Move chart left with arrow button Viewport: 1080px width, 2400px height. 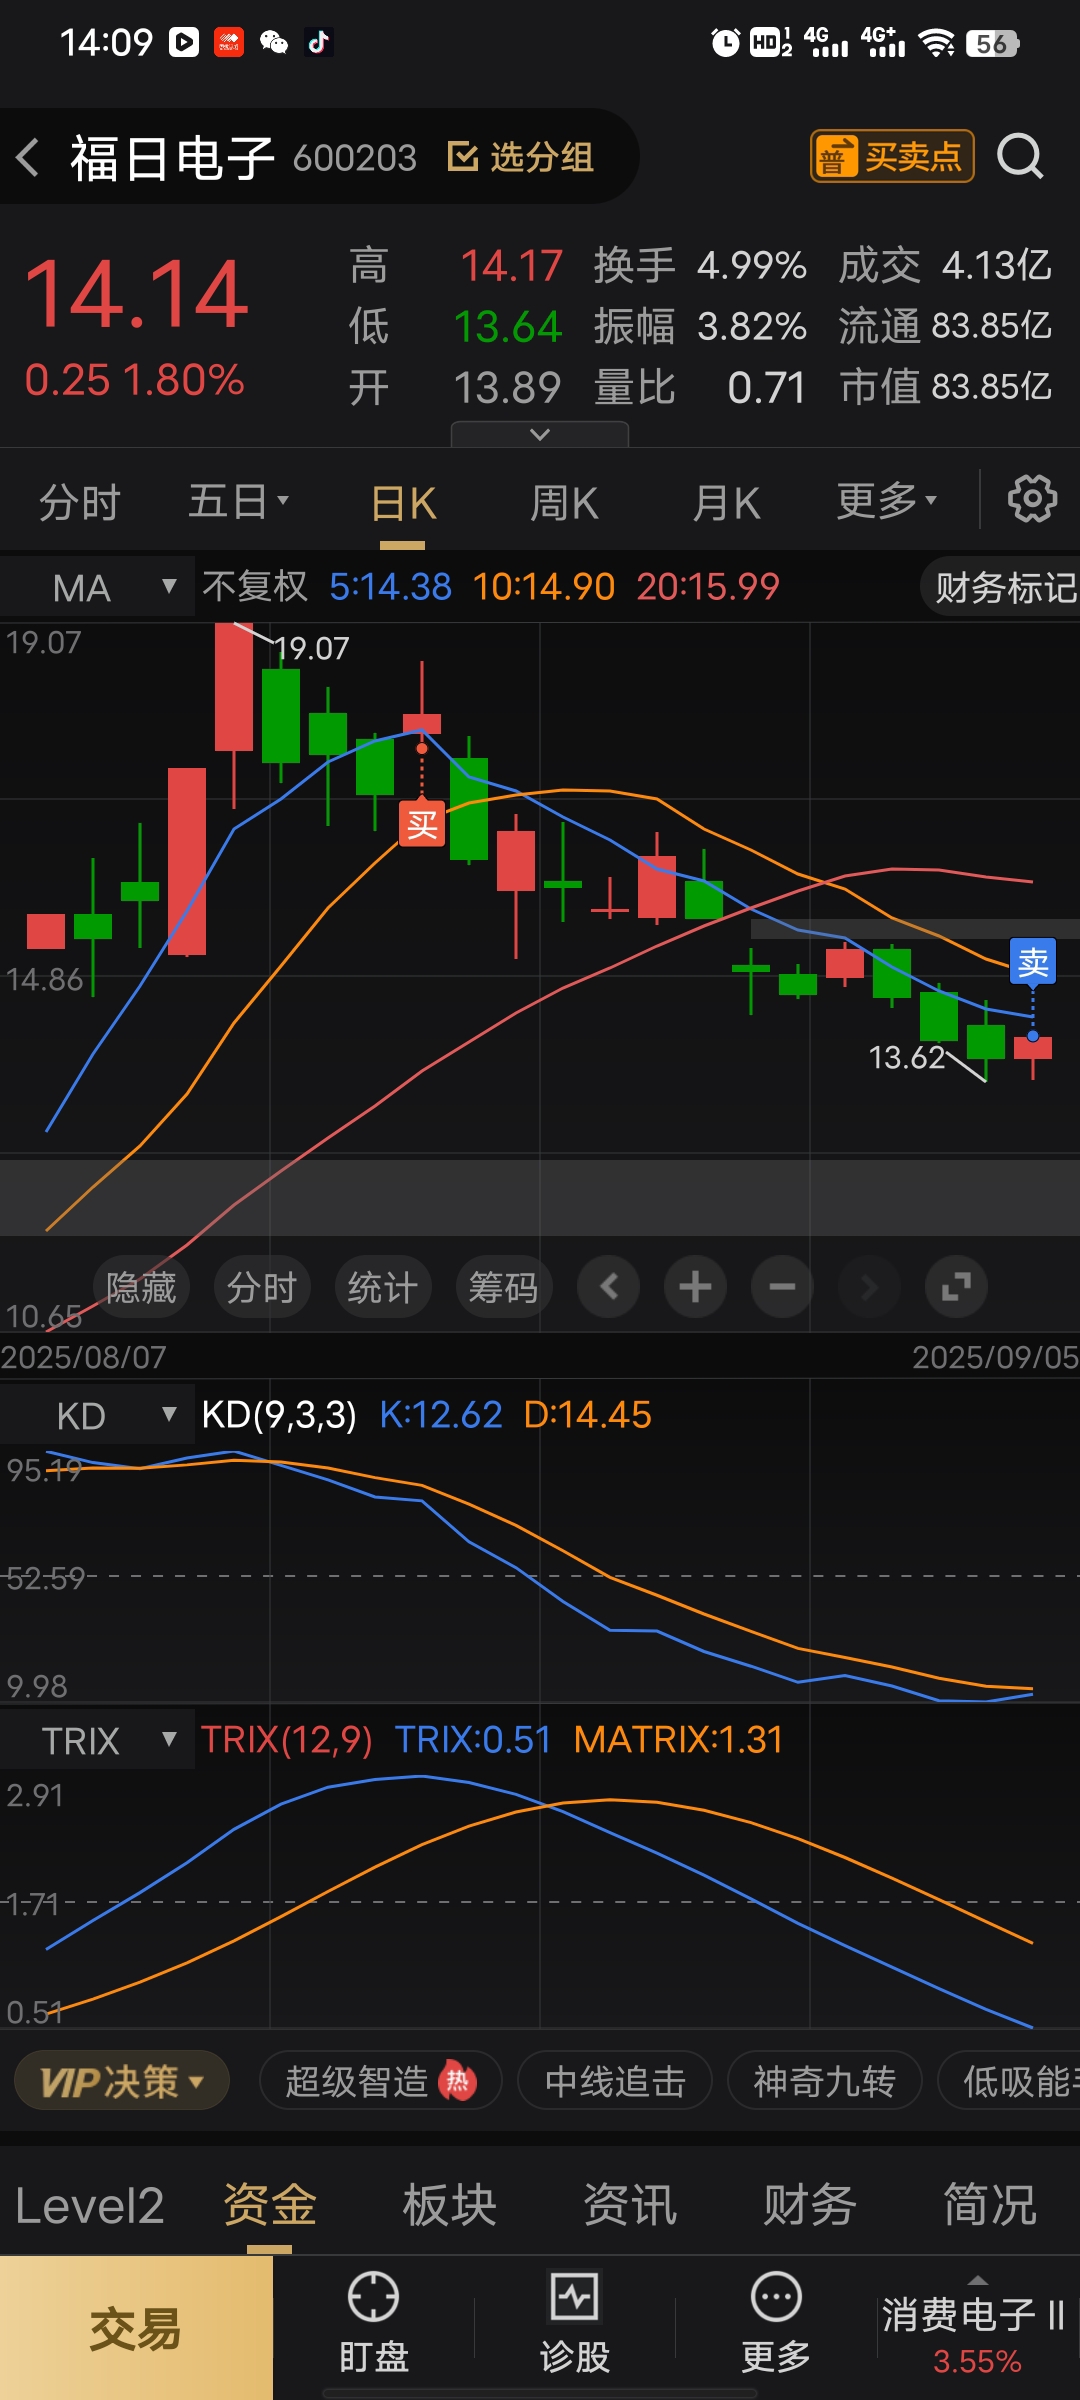click(609, 1287)
